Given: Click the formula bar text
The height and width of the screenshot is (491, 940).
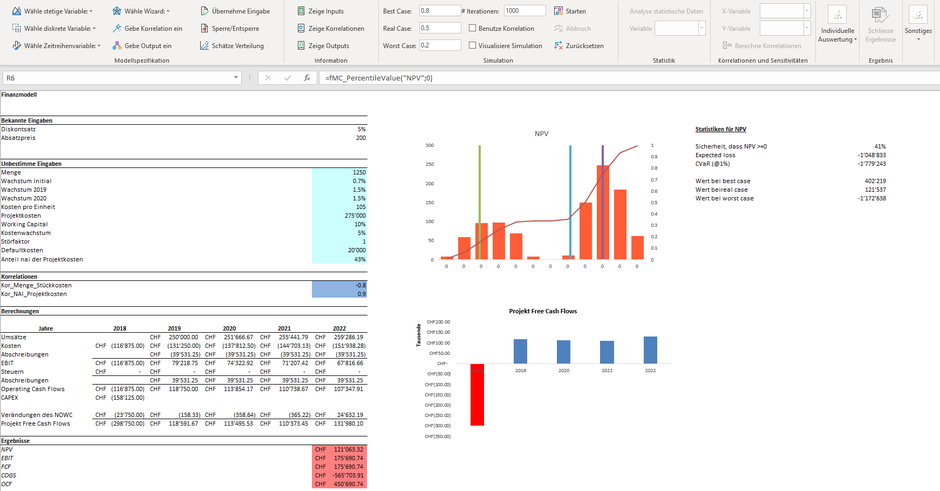Looking at the screenshot, I should click(378, 78).
